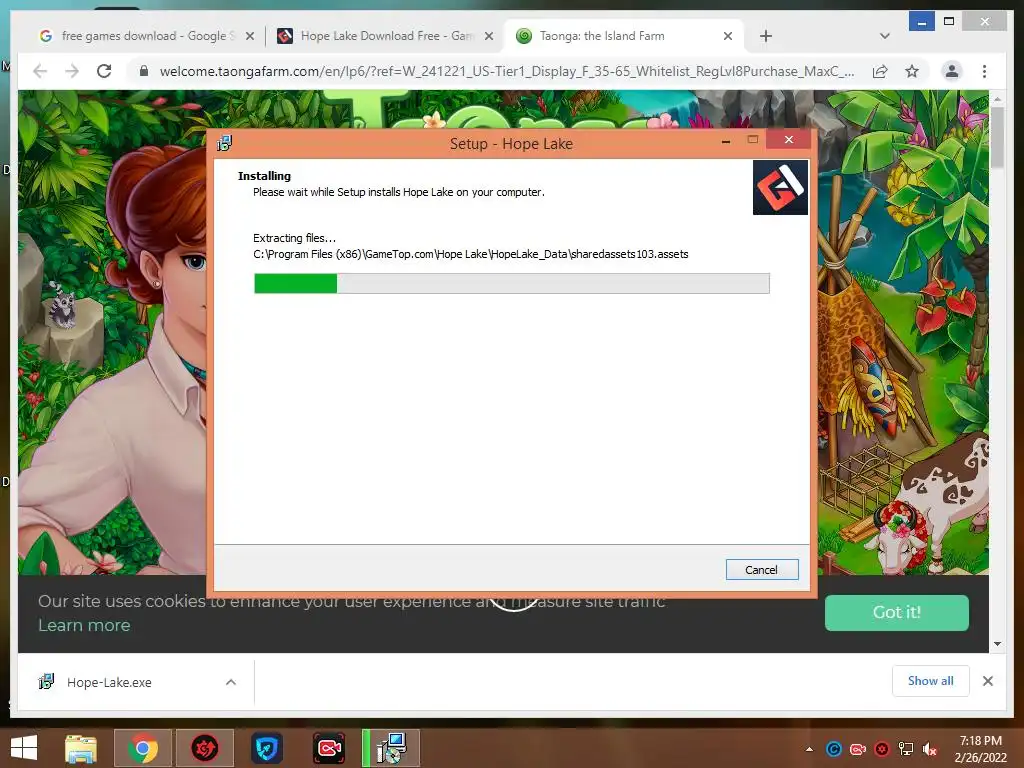View site security info via the lock icon
Image resolution: width=1024 pixels, height=768 pixels.
pos(144,71)
